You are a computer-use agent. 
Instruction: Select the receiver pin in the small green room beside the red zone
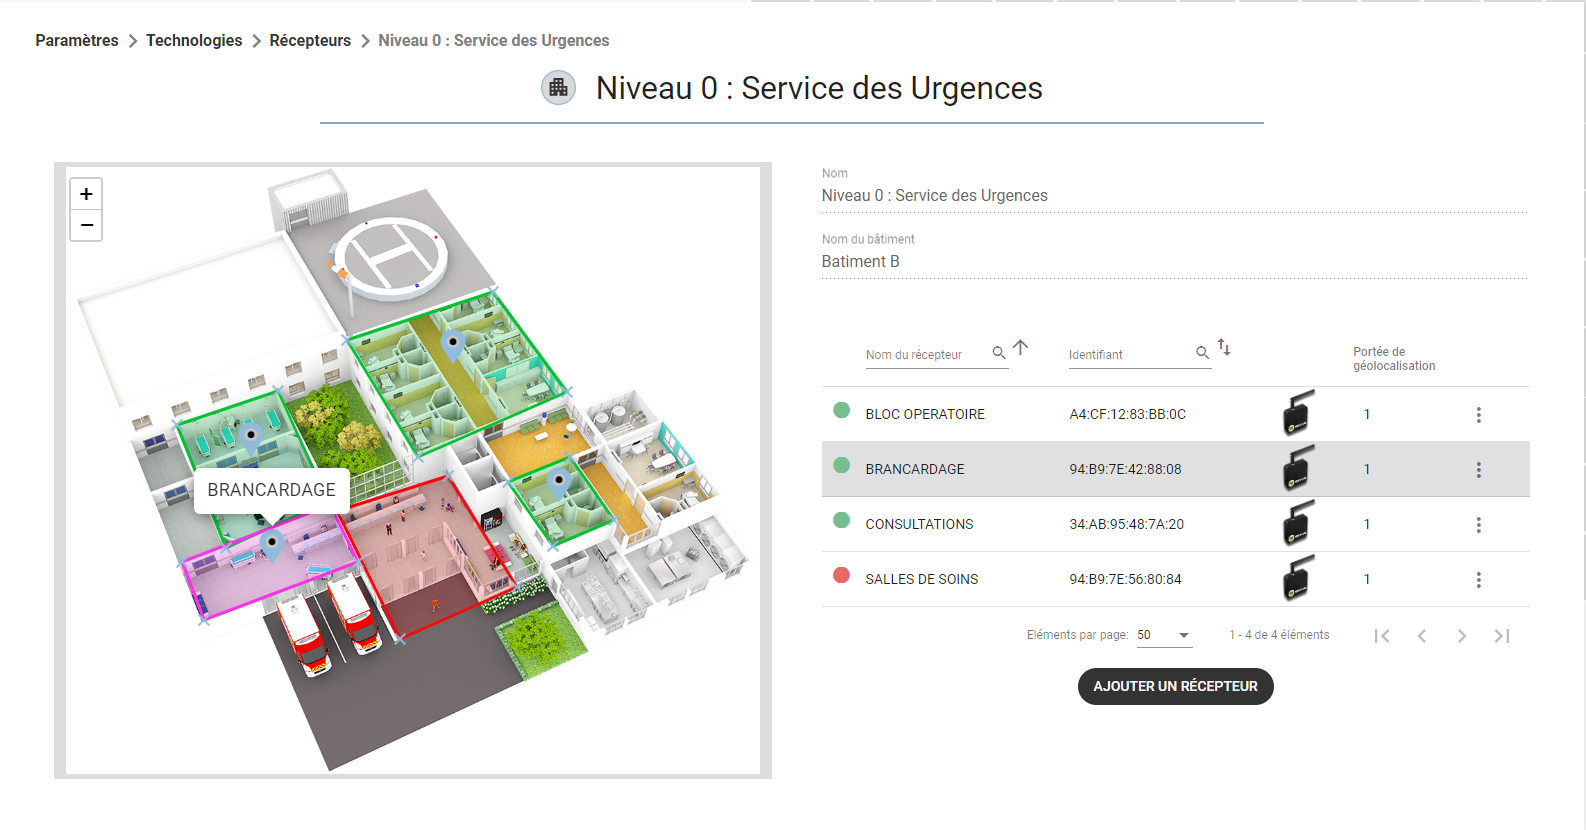pyautogui.click(x=559, y=484)
